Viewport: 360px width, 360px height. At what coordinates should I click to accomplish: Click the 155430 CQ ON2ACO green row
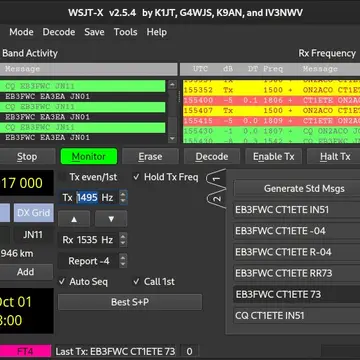pyautogui.click(x=272, y=131)
